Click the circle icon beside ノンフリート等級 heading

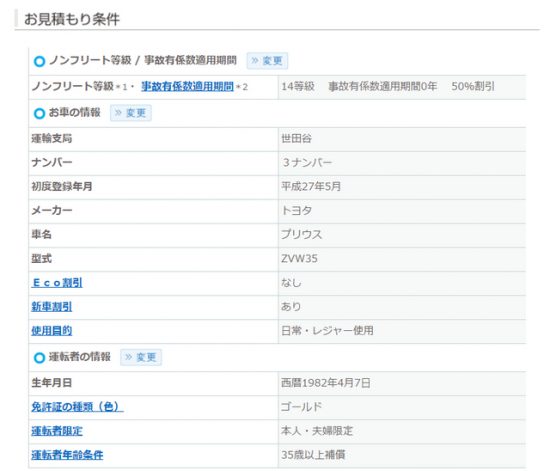click(x=39, y=61)
